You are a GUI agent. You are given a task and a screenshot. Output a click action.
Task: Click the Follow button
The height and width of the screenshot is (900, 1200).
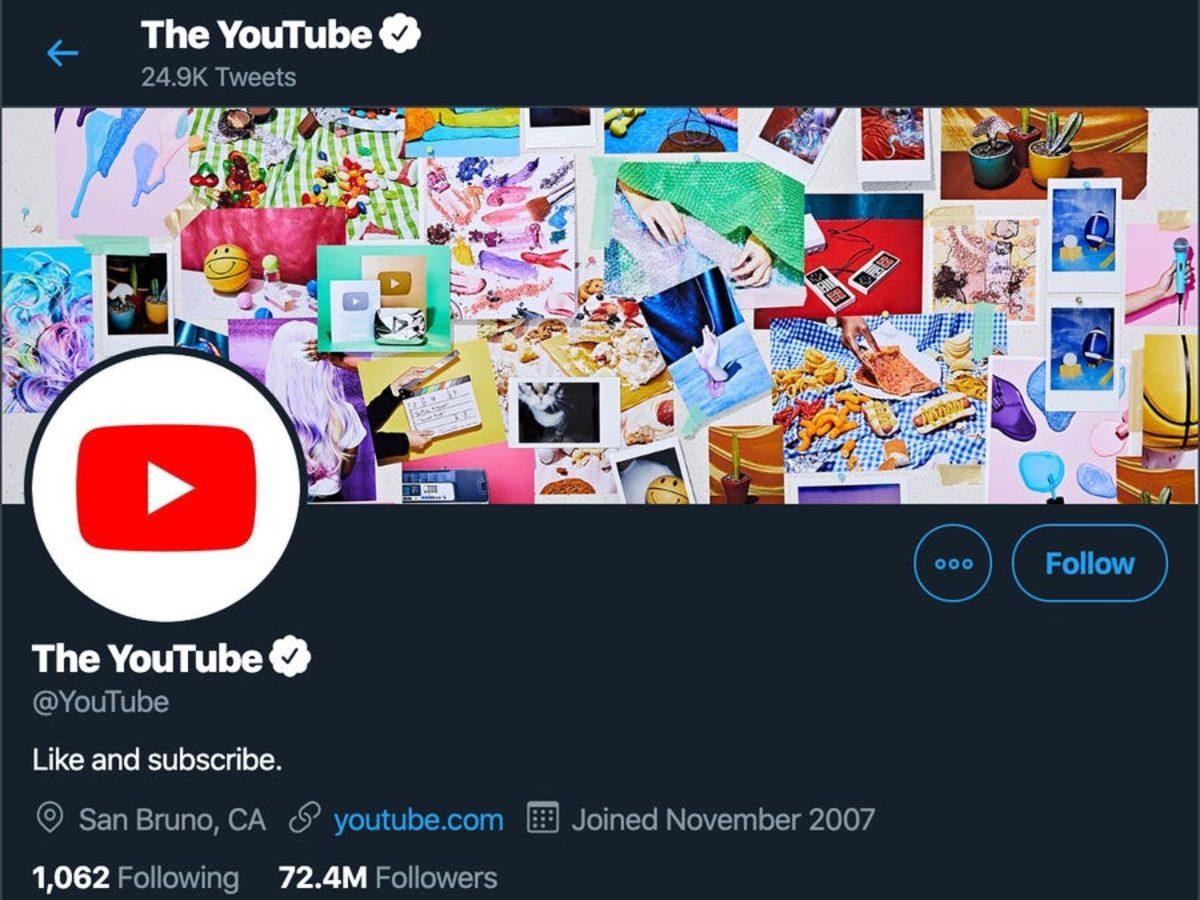point(1089,563)
